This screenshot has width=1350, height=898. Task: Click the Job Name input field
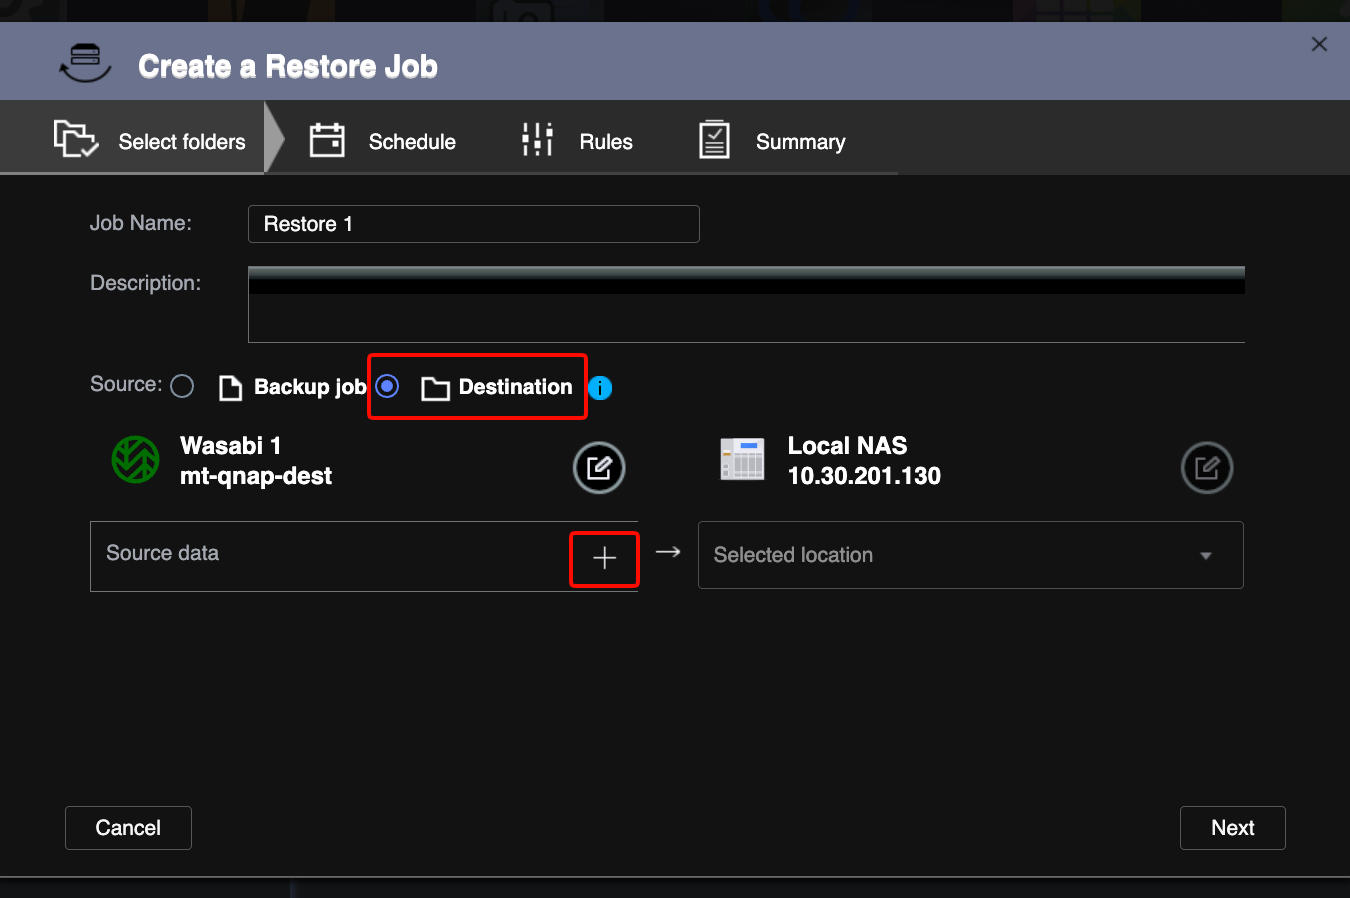tap(474, 224)
